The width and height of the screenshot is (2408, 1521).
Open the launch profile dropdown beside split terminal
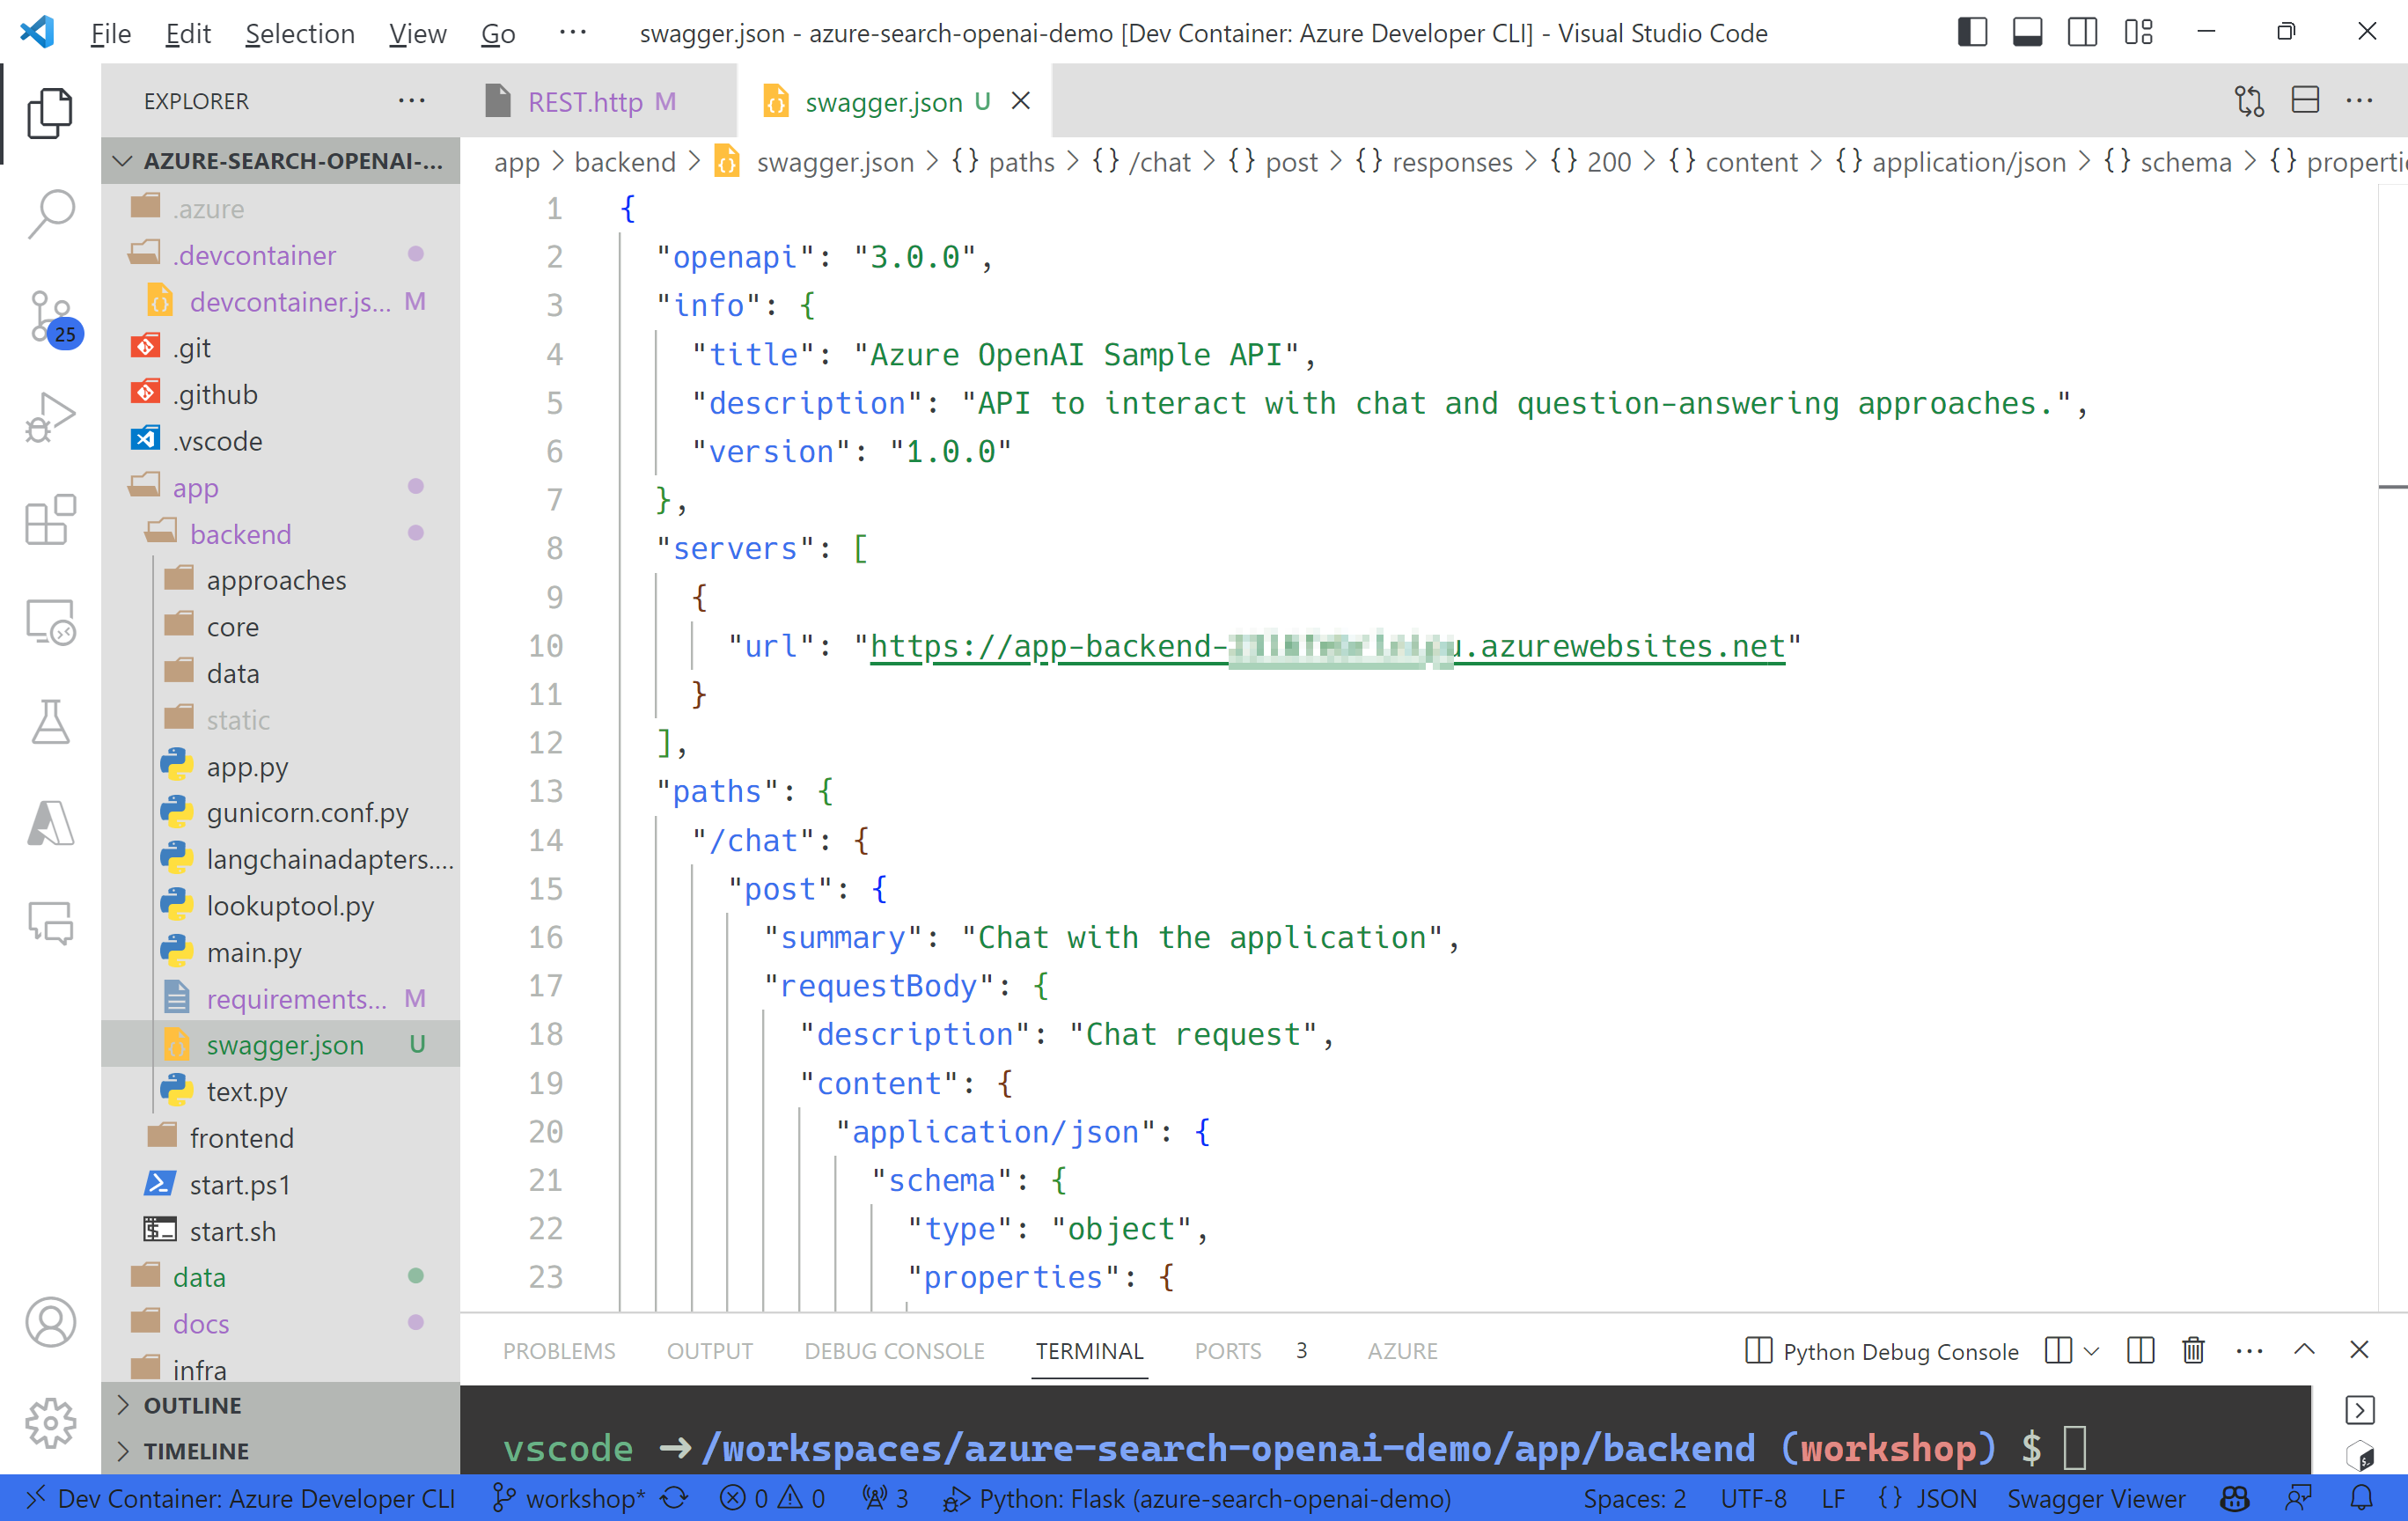pos(2091,1351)
